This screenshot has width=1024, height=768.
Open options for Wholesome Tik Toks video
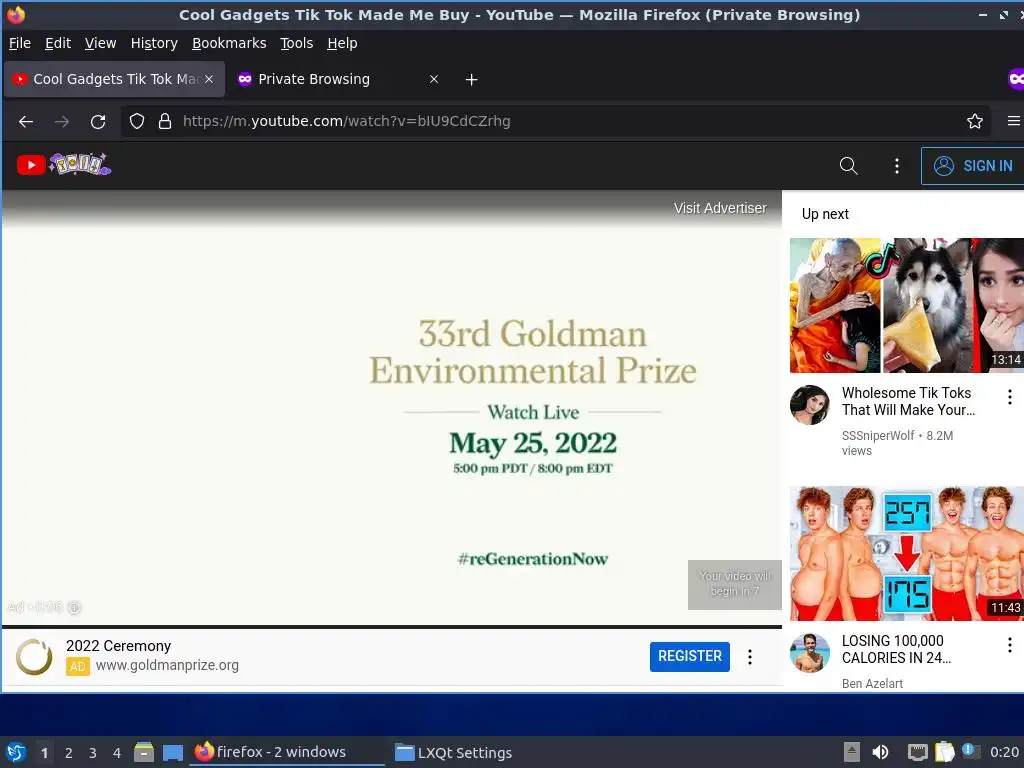pyautogui.click(x=1010, y=396)
